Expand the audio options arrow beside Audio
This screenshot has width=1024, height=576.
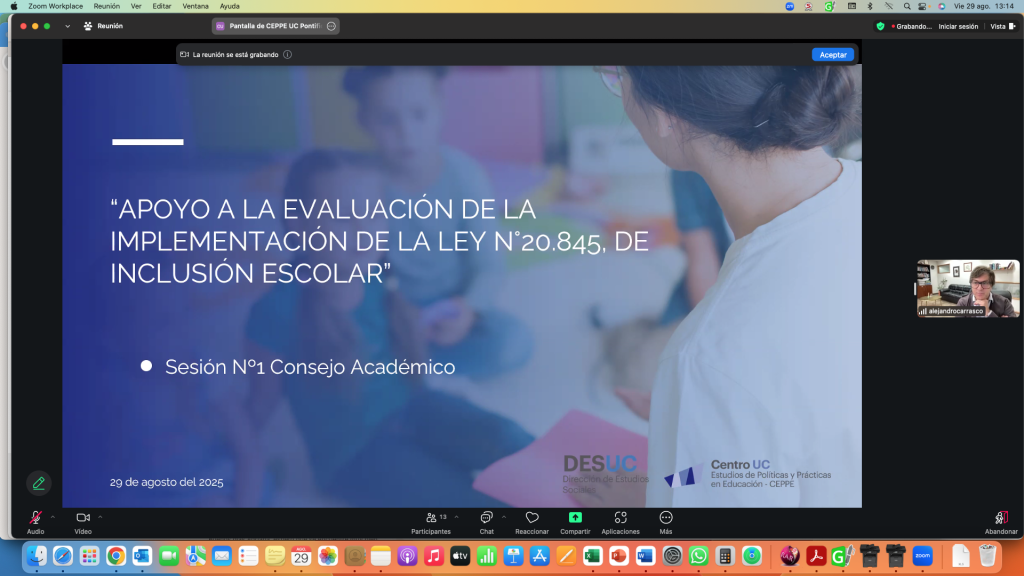53,517
